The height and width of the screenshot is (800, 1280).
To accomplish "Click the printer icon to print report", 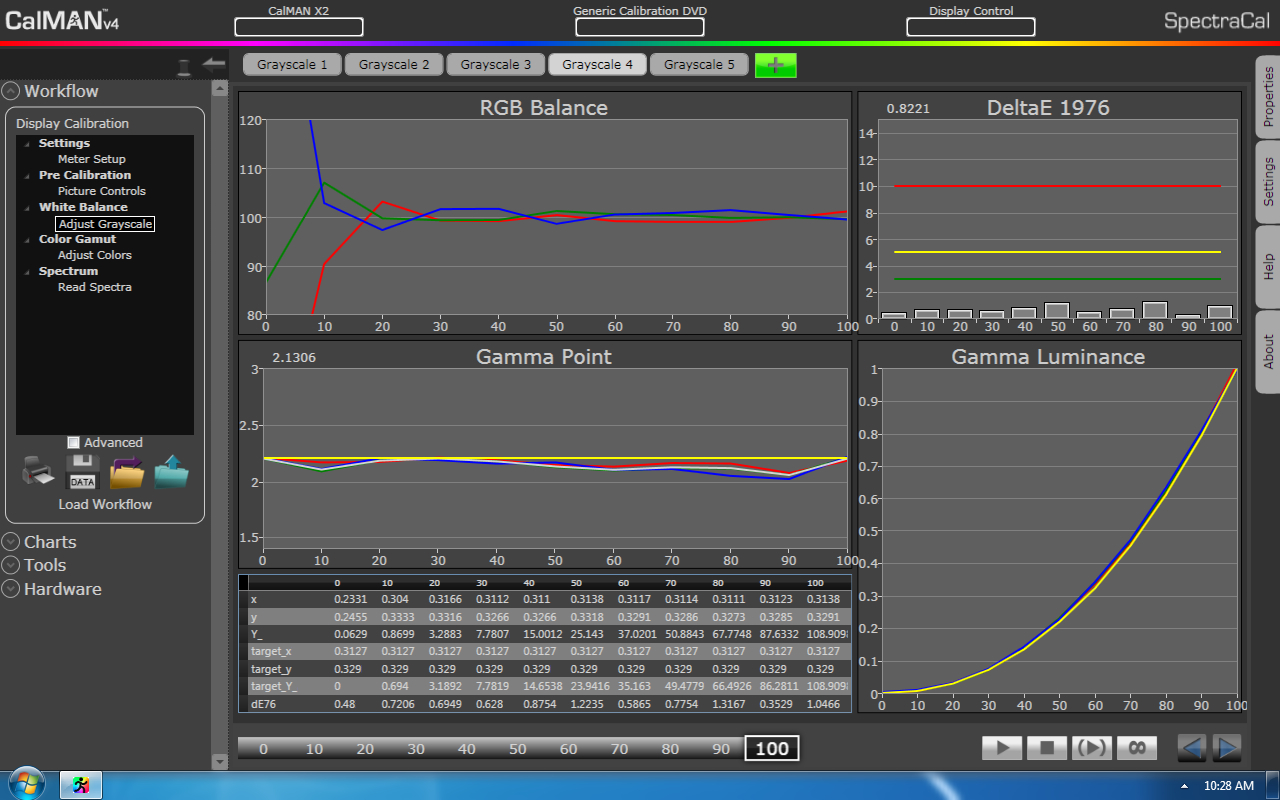I will pos(38,472).
